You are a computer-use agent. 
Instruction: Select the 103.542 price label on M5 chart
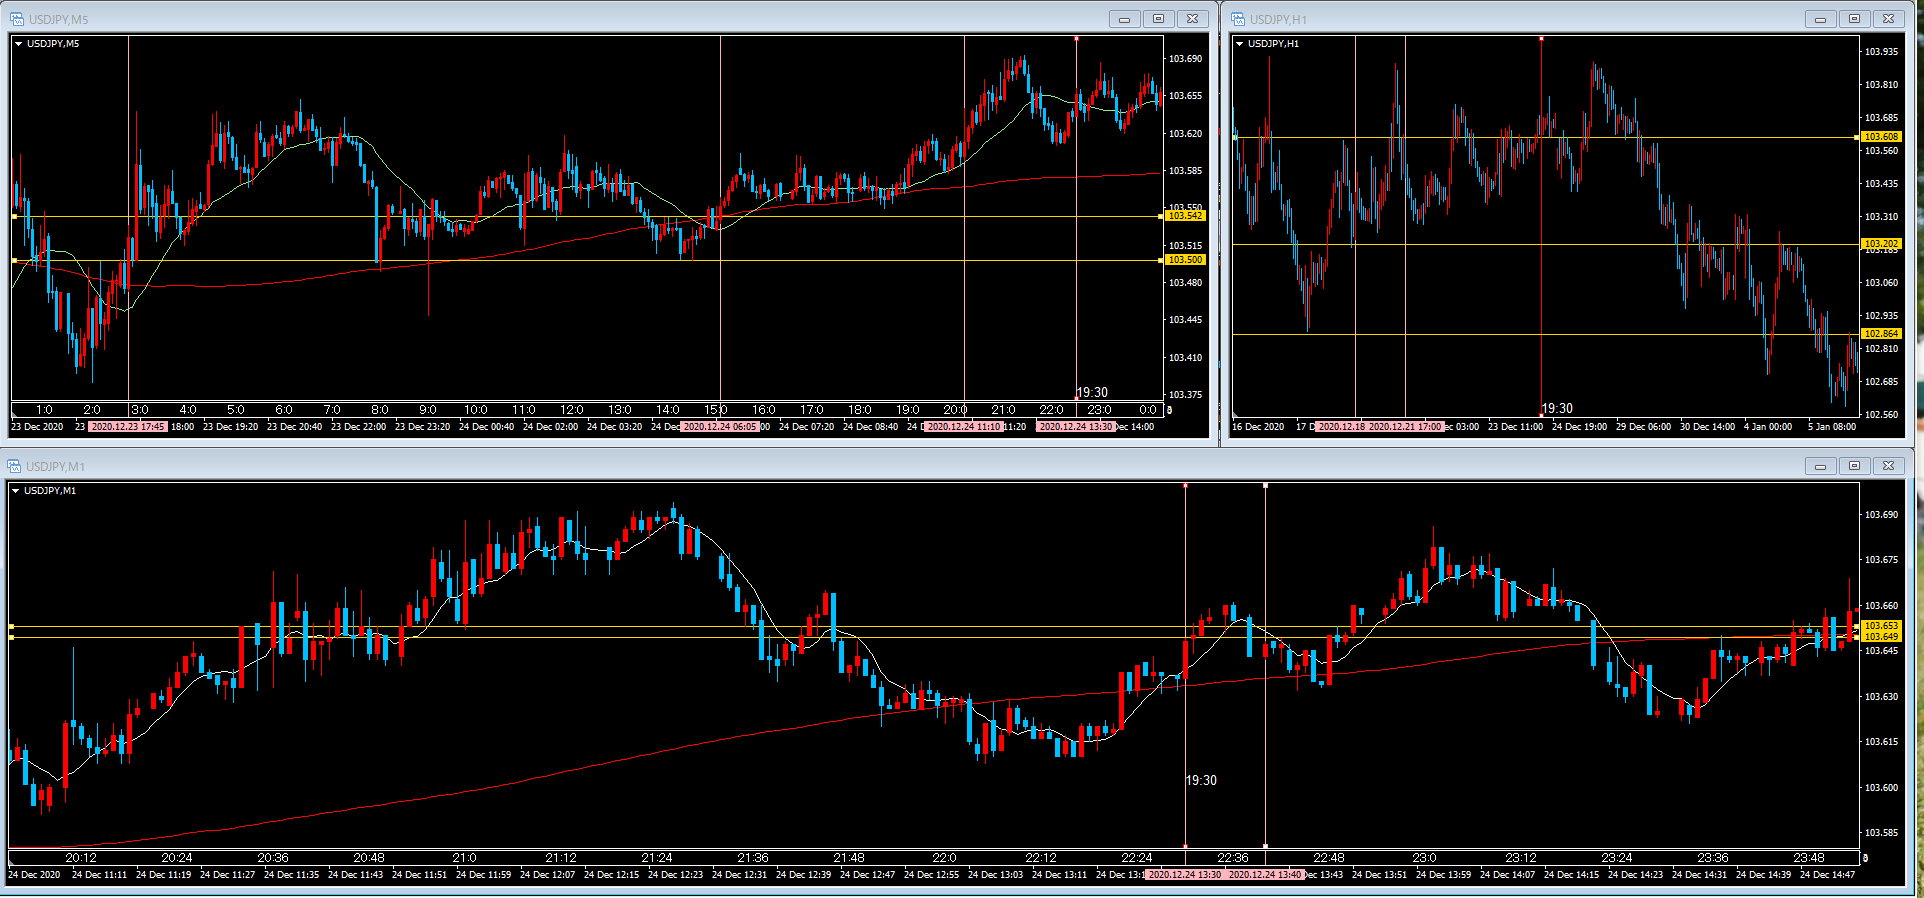pos(1185,216)
